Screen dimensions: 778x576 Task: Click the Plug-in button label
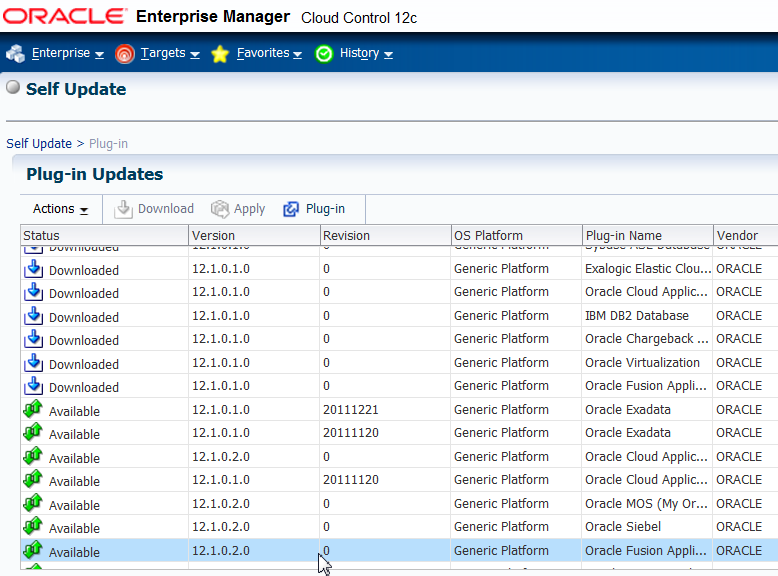[325, 209]
